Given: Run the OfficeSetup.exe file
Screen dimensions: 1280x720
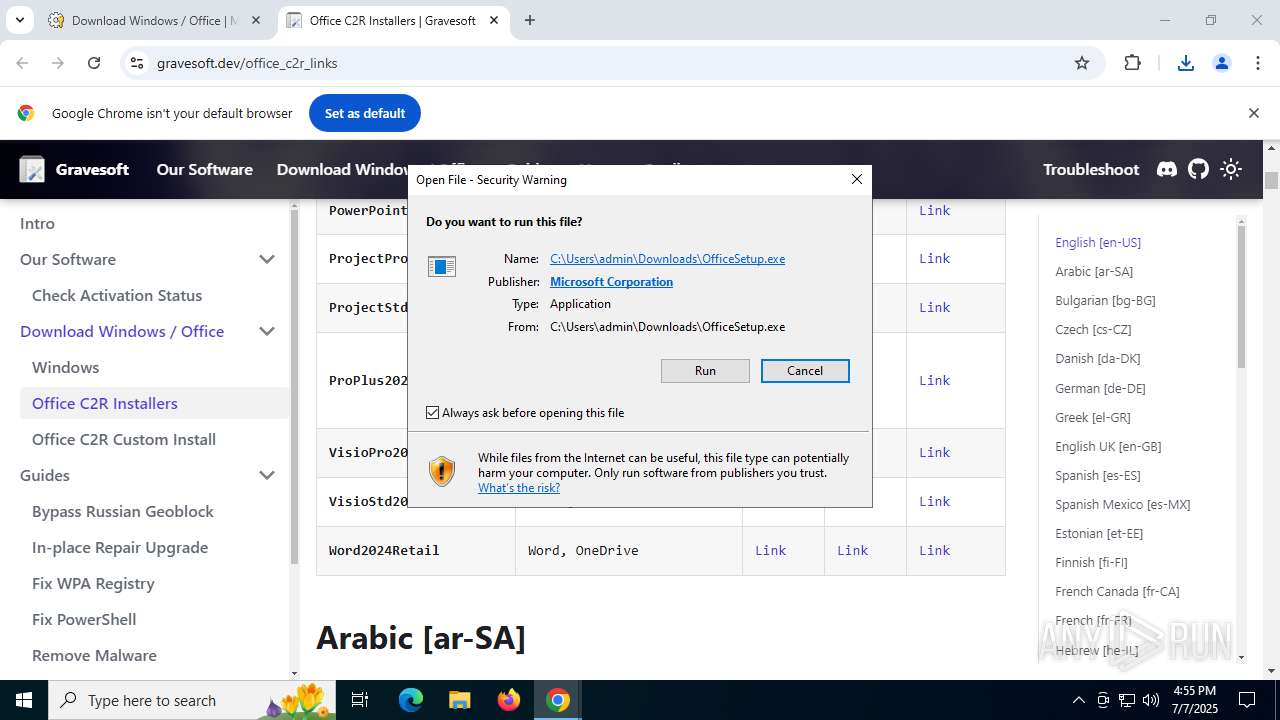Looking at the screenshot, I should click(x=705, y=370).
